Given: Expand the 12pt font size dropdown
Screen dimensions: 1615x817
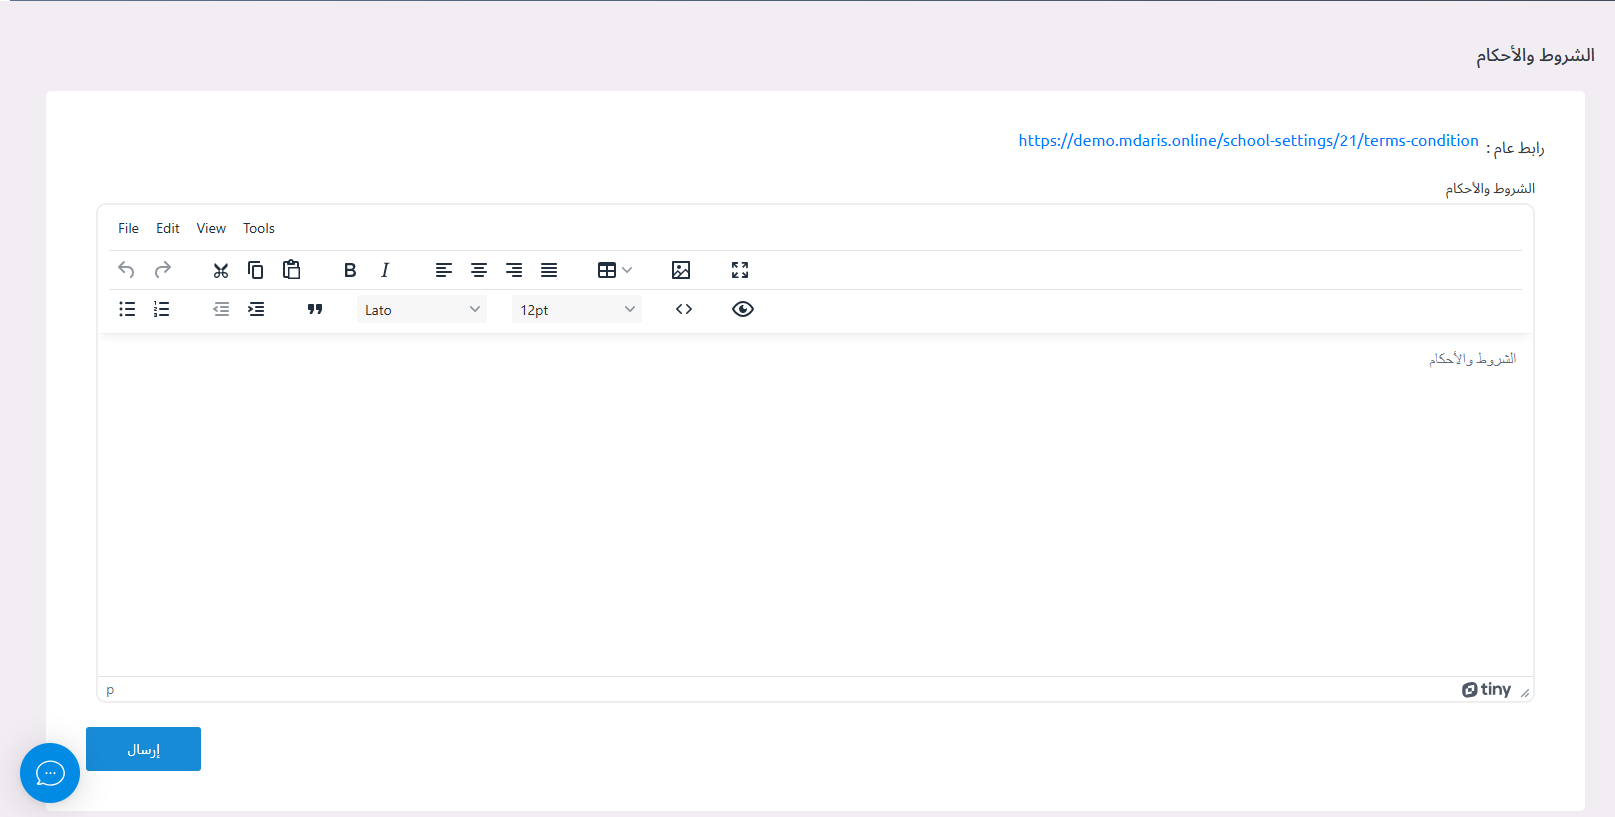Looking at the screenshot, I should [577, 310].
